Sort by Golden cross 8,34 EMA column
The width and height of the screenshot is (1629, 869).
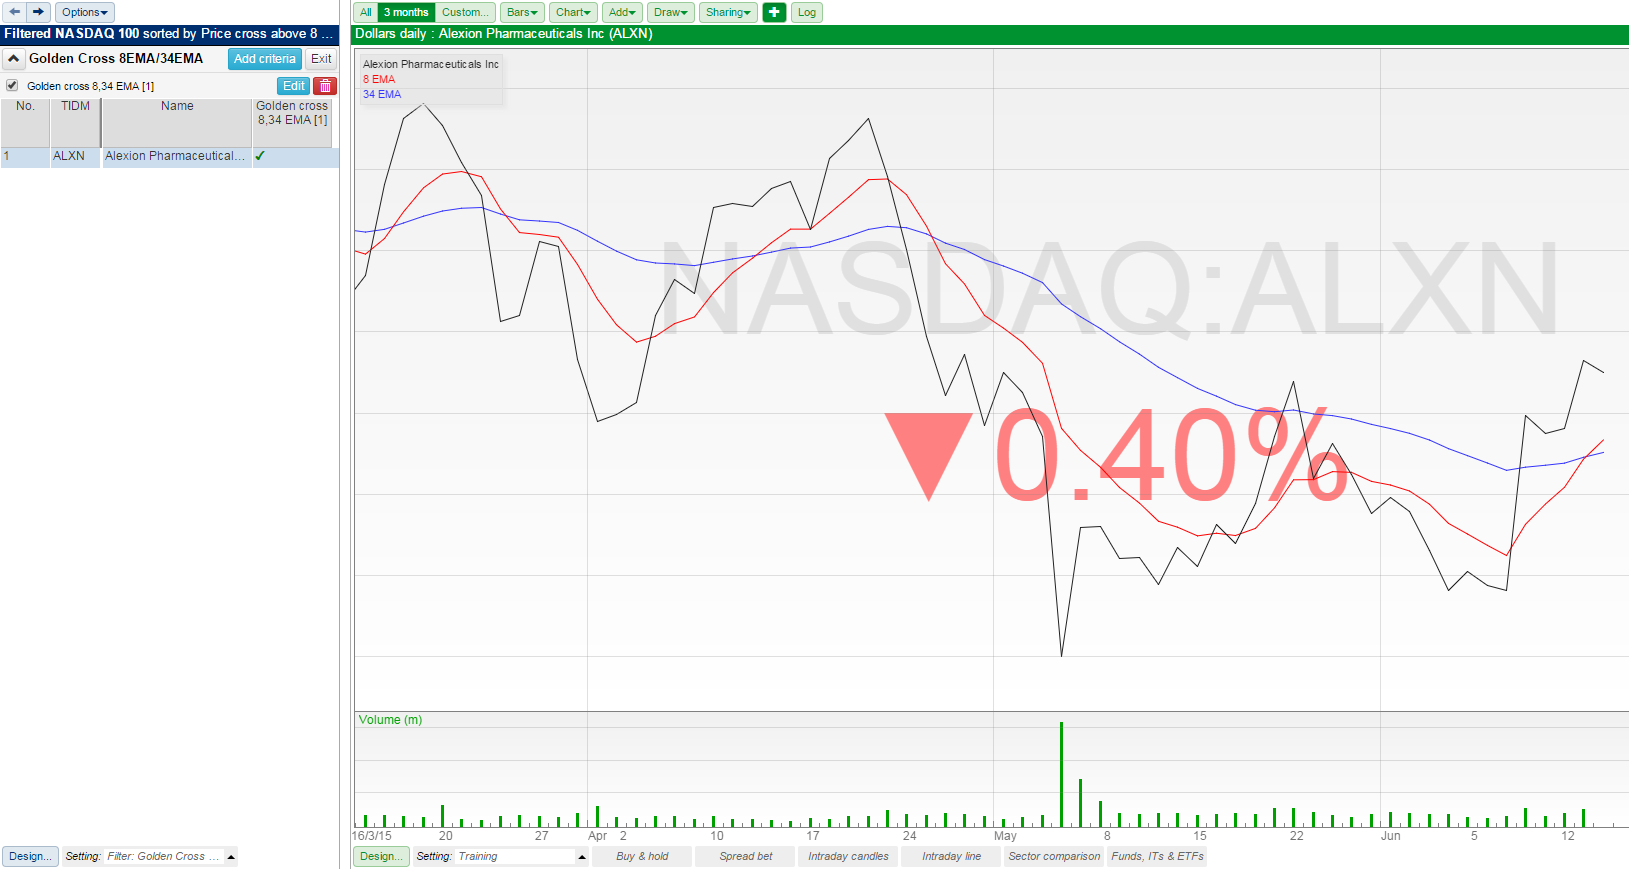tap(292, 122)
